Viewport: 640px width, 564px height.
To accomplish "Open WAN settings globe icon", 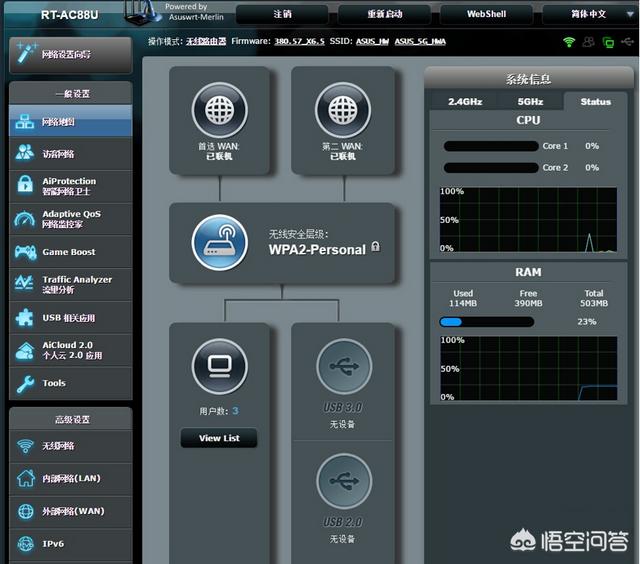I will click(x=26, y=511).
